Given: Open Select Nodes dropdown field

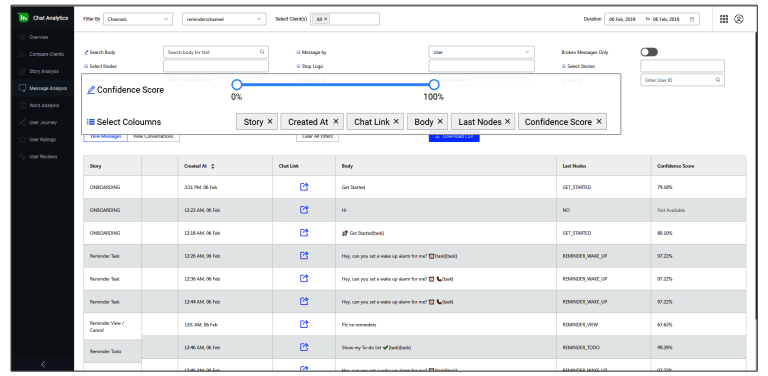Looking at the screenshot, I should click(x=216, y=66).
